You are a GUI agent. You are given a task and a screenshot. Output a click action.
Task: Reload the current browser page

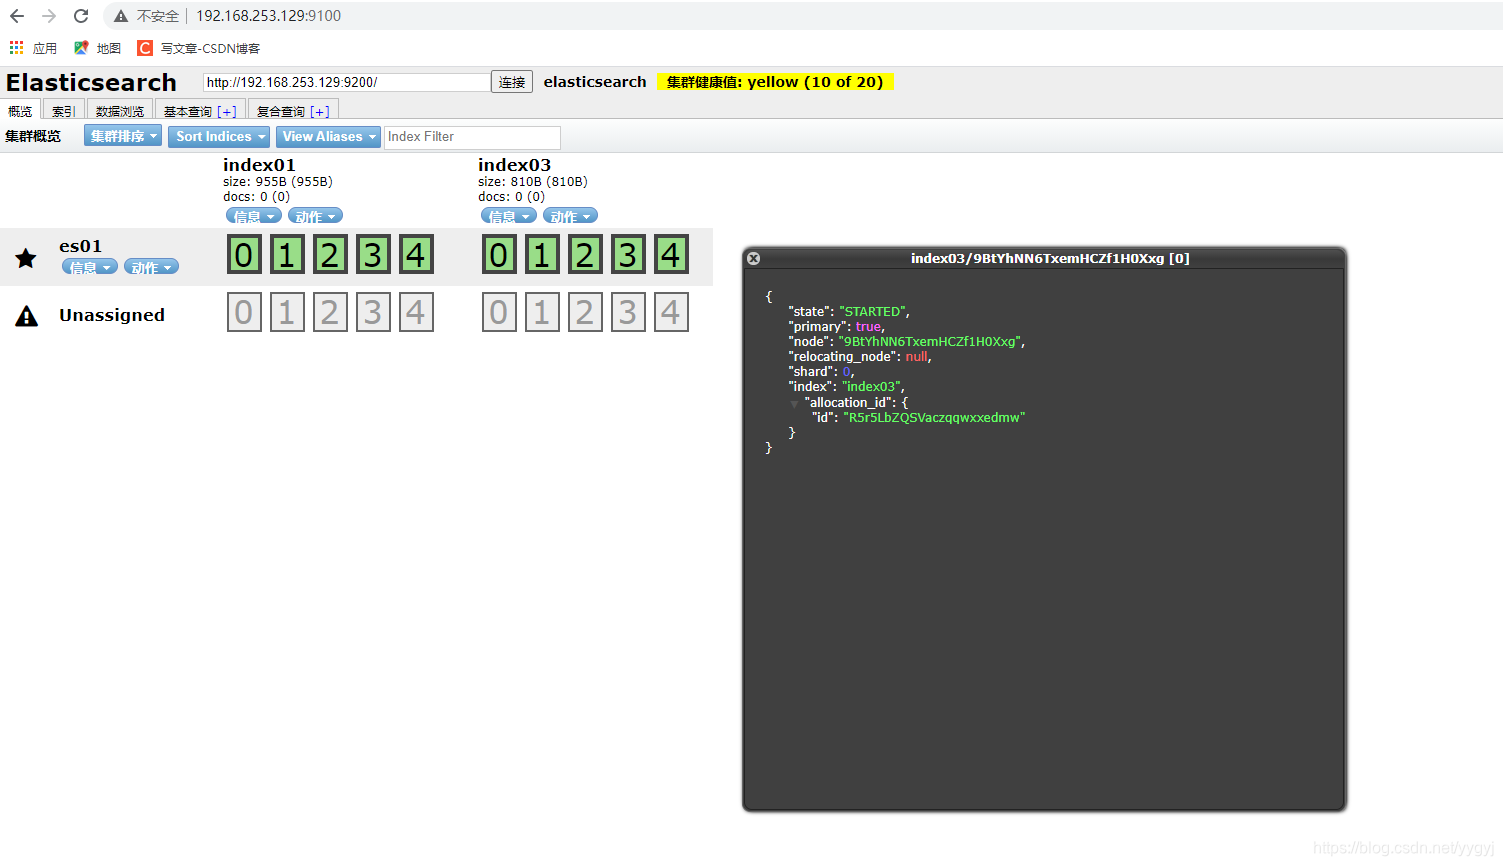point(81,16)
